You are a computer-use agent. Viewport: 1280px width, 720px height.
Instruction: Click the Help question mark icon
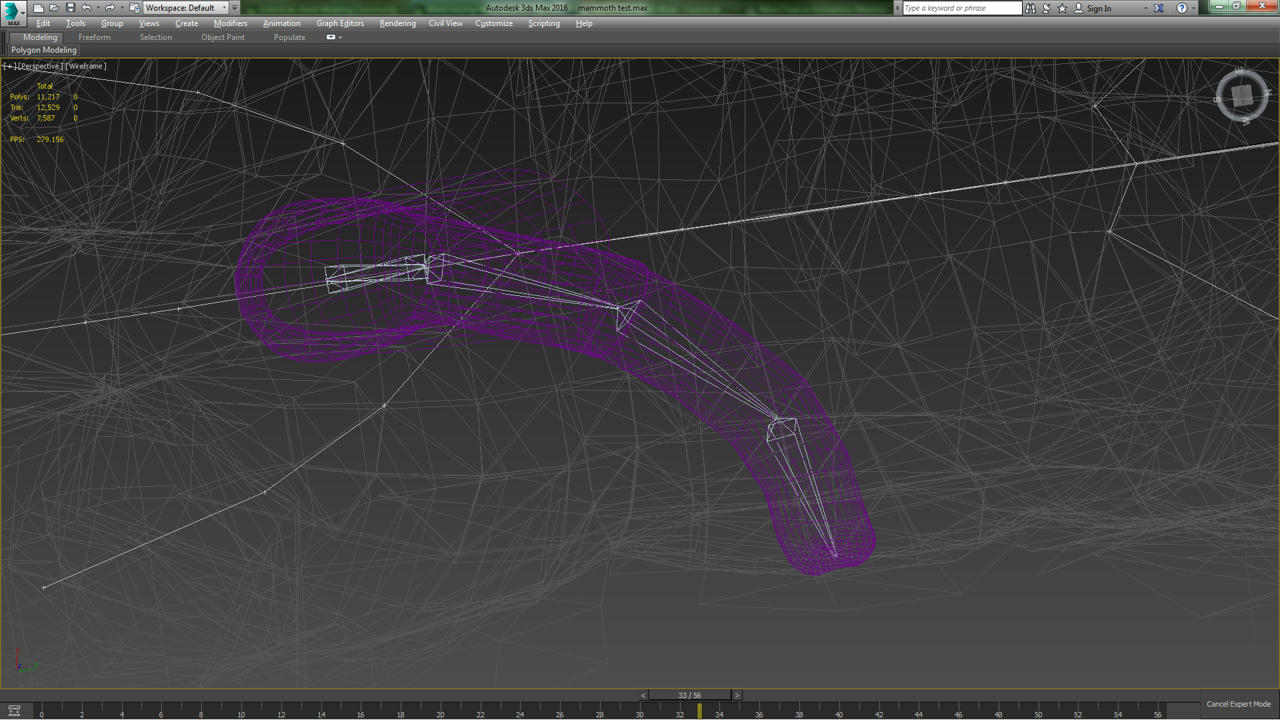(x=1181, y=8)
